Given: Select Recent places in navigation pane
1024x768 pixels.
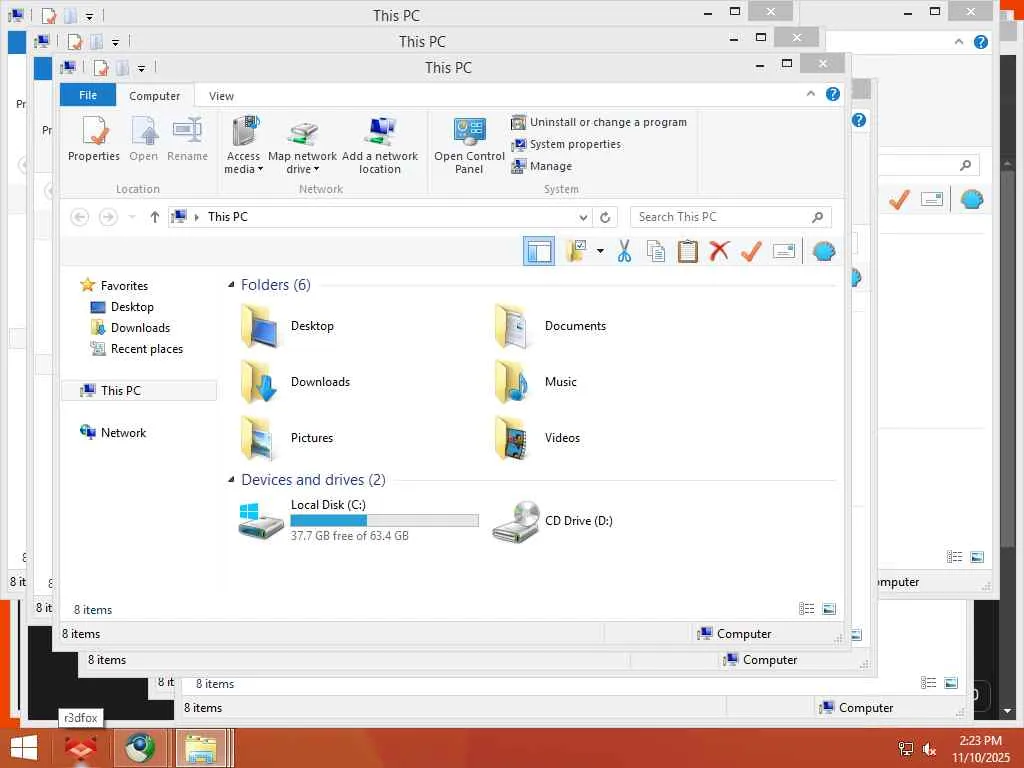Looking at the screenshot, I should [x=146, y=349].
